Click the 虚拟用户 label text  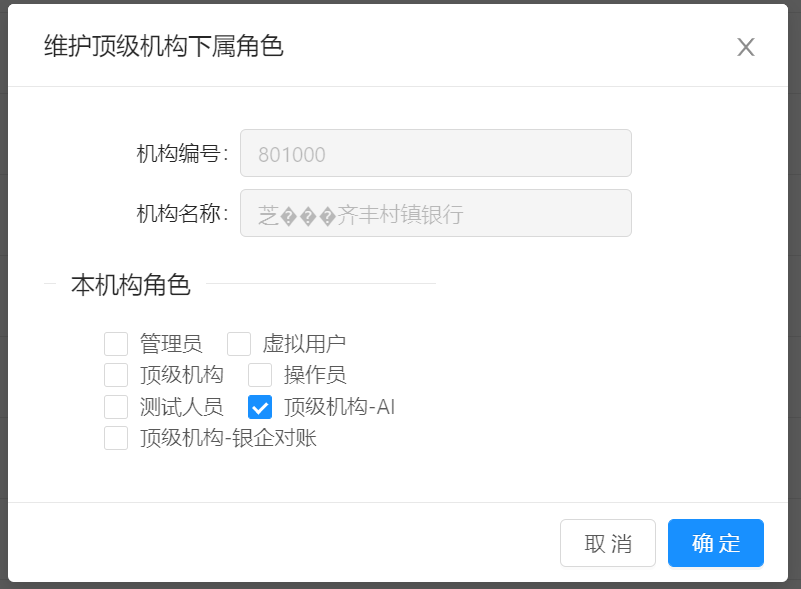pos(304,344)
